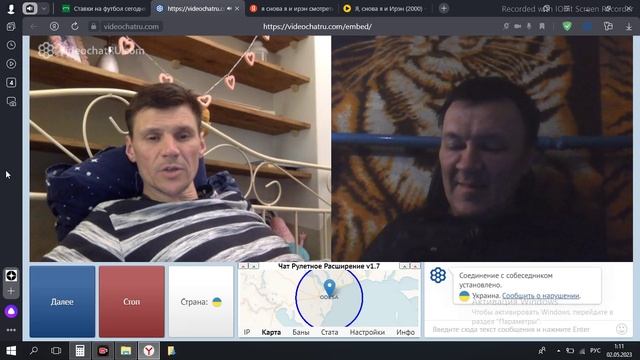Click the sound indicator button in the top bar
The width and height of the screenshot is (640, 360).
point(30,9)
